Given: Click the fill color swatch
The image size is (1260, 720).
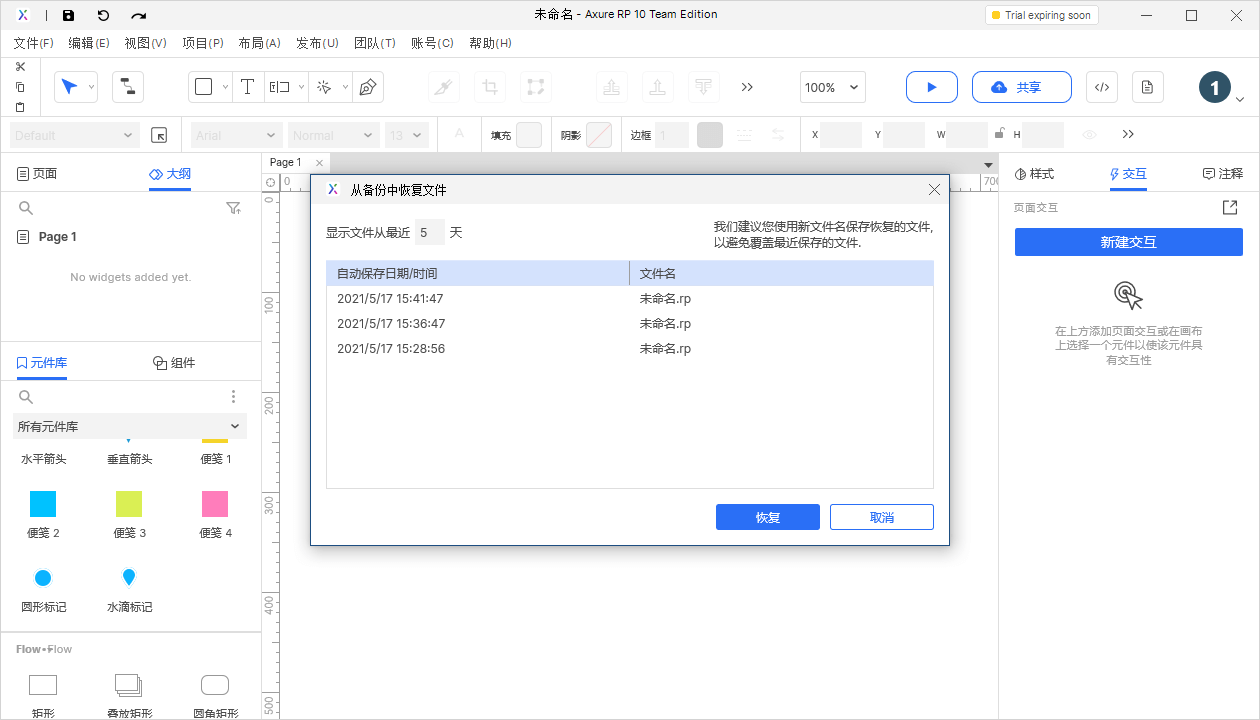Looking at the screenshot, I should pyautogui.click(x=529, y=135).
